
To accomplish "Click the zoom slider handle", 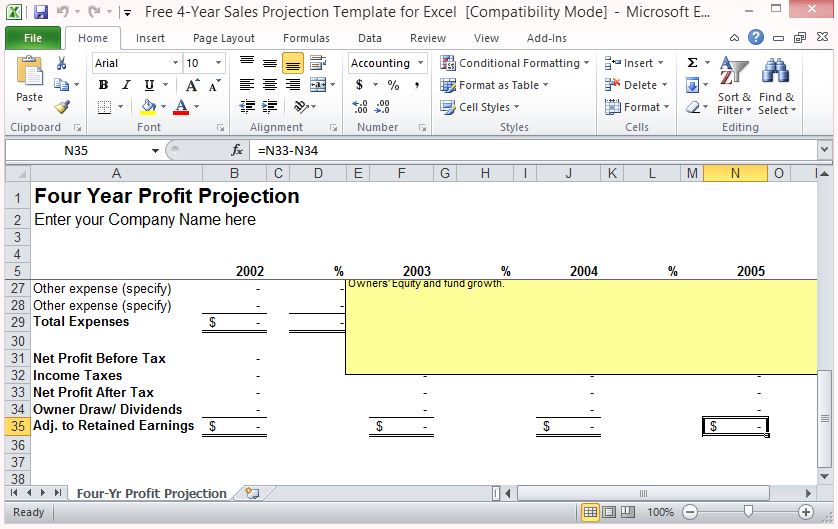I will pos(746,511).
